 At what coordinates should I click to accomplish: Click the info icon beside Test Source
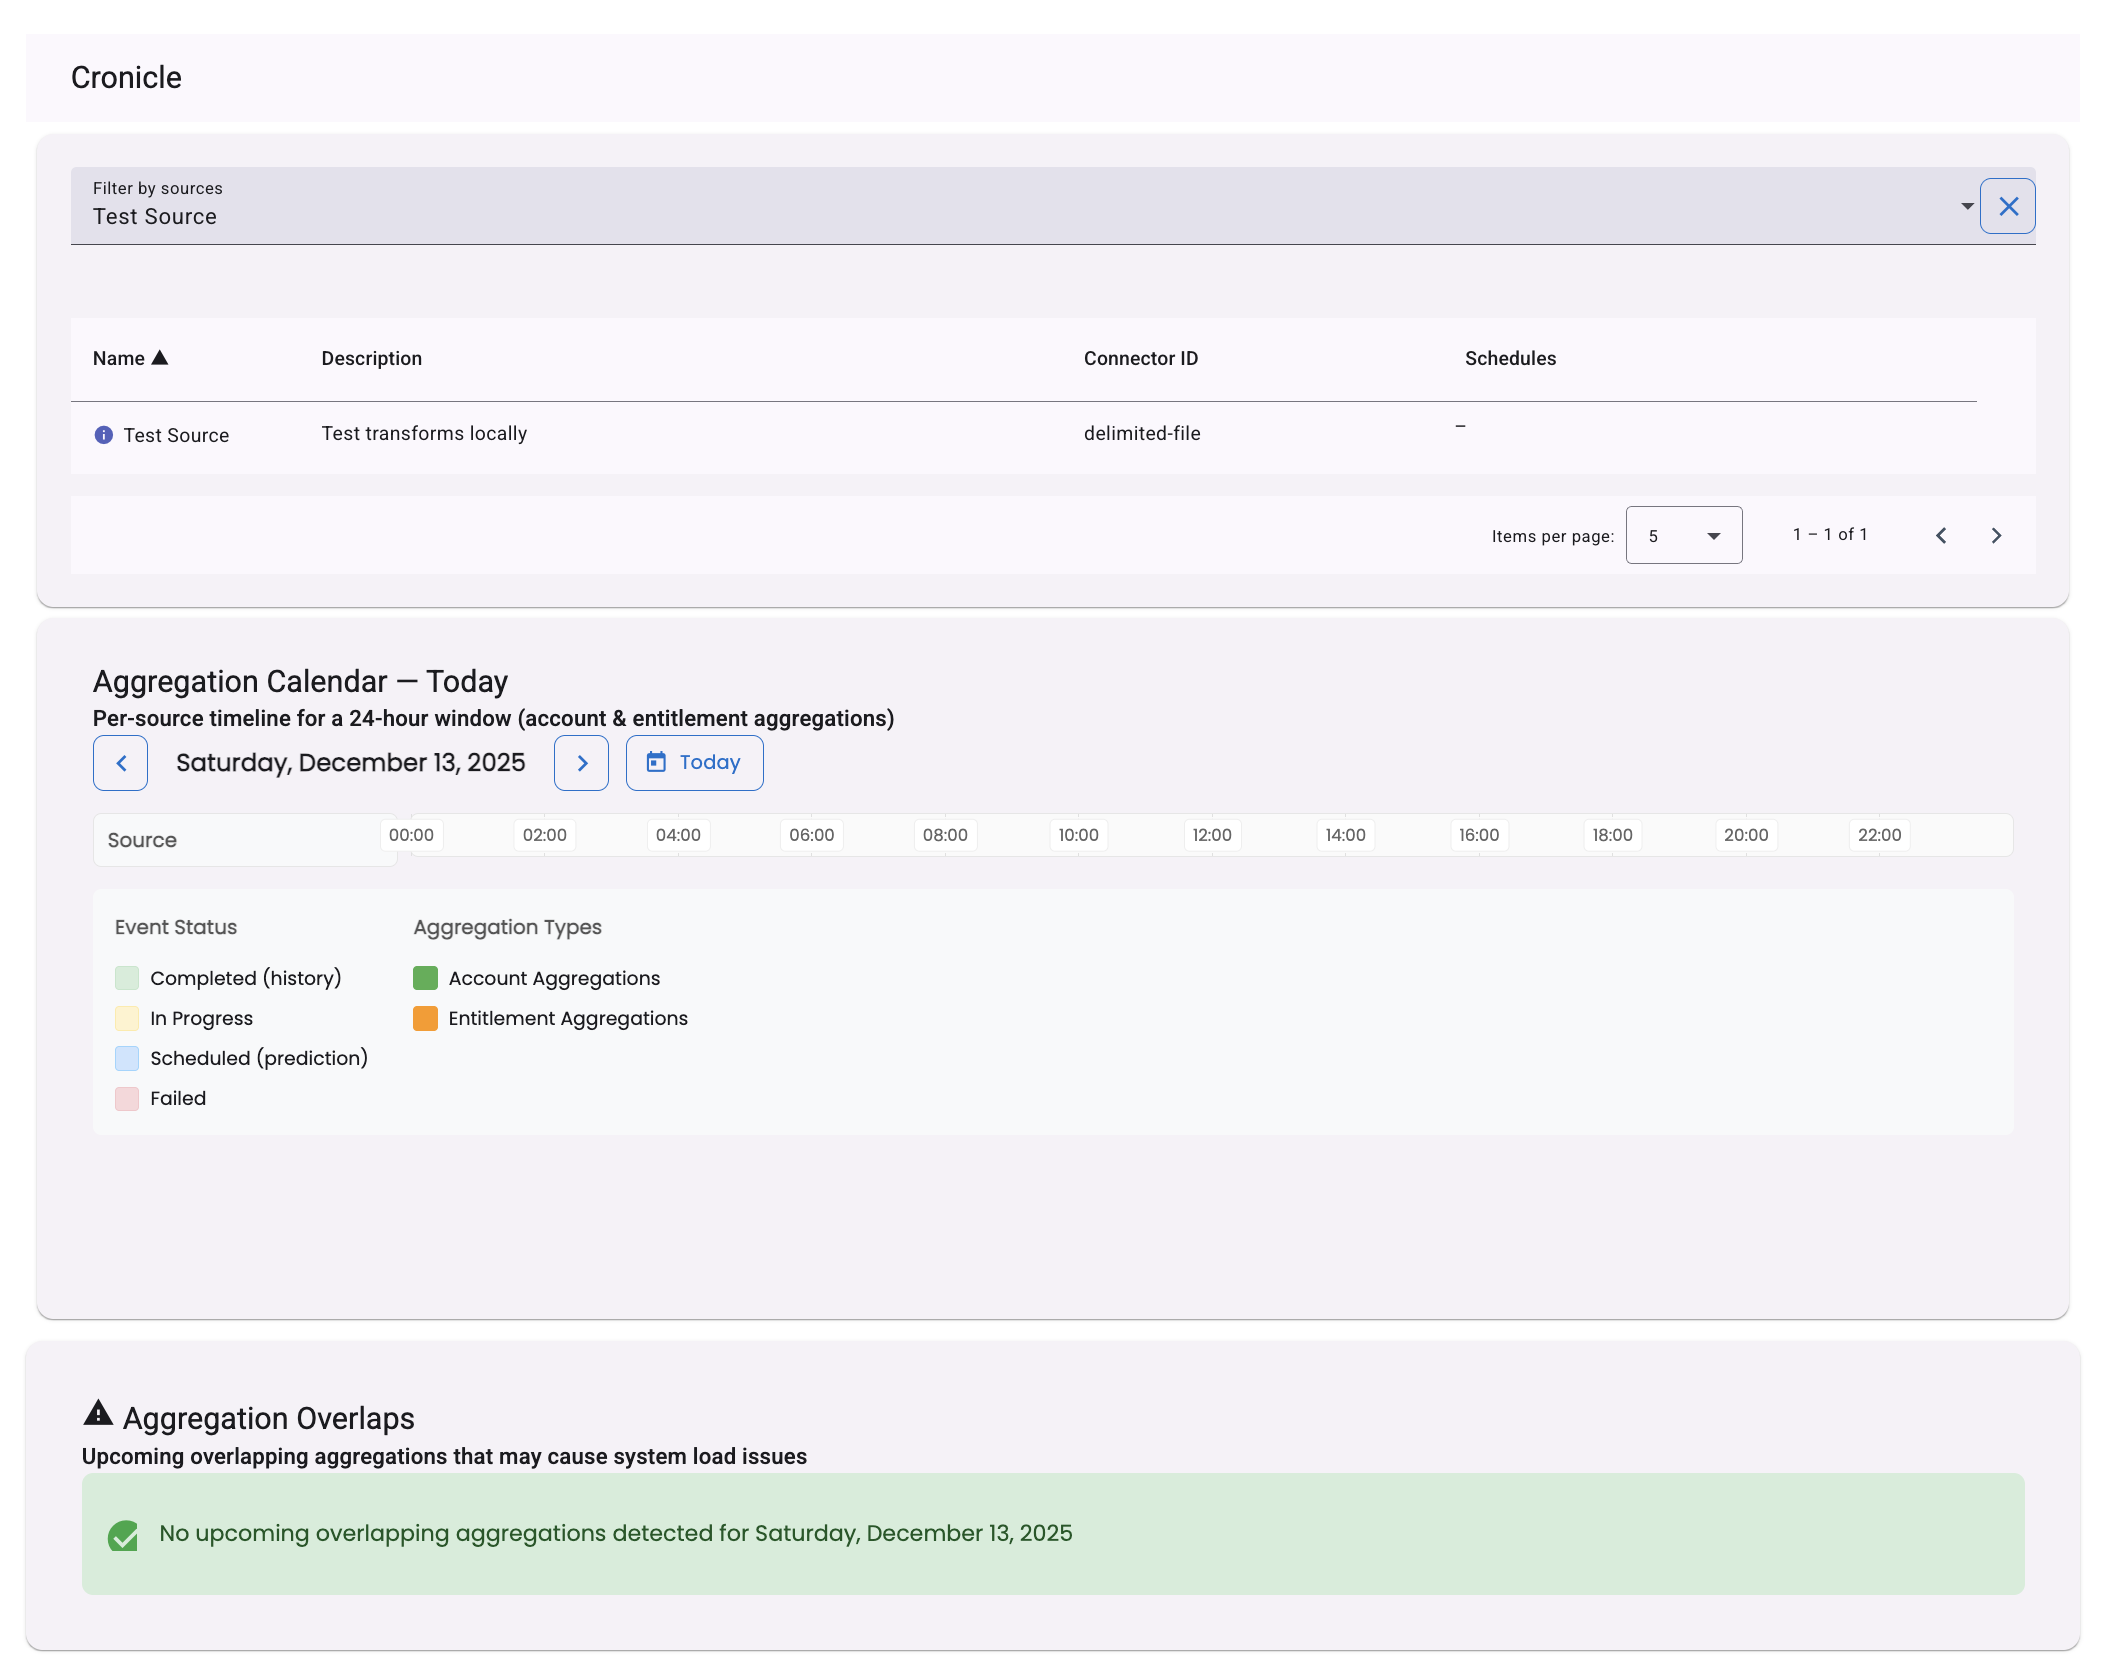[103, 435]
